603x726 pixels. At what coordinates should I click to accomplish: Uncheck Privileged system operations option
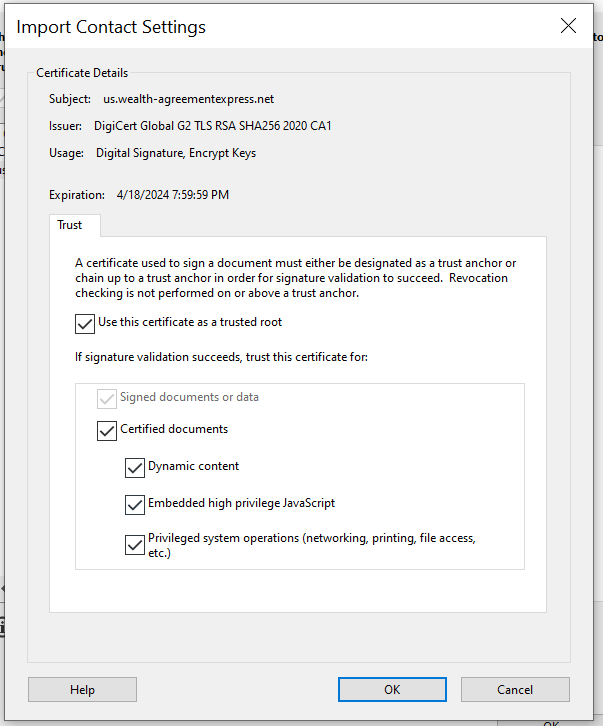tap(134, 545)
